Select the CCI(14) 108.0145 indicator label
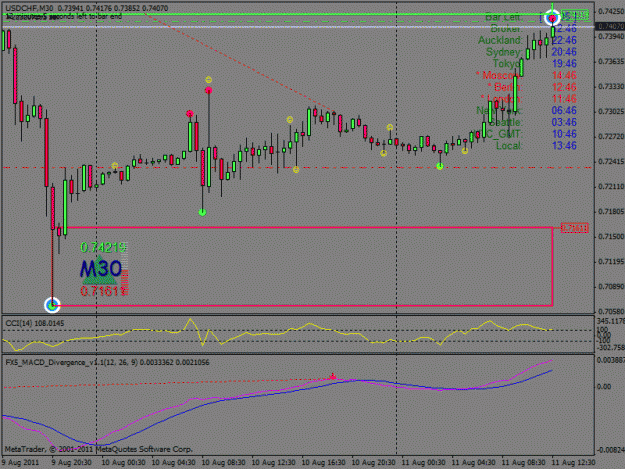Image resolution: width=625 pixels, height=469 pixels. (x=35, y=323)
